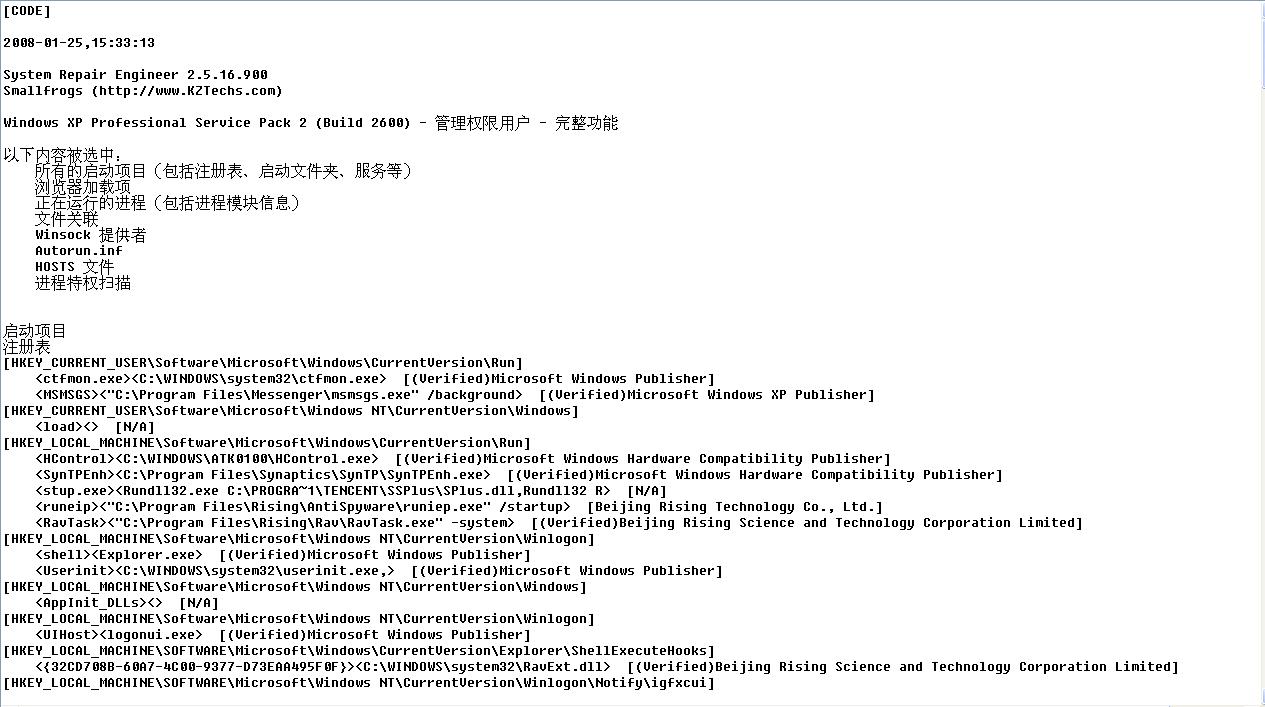Click the Userinit userinit.exe entry
This screenshot has width=1265, height=707.
coord(379,571)
